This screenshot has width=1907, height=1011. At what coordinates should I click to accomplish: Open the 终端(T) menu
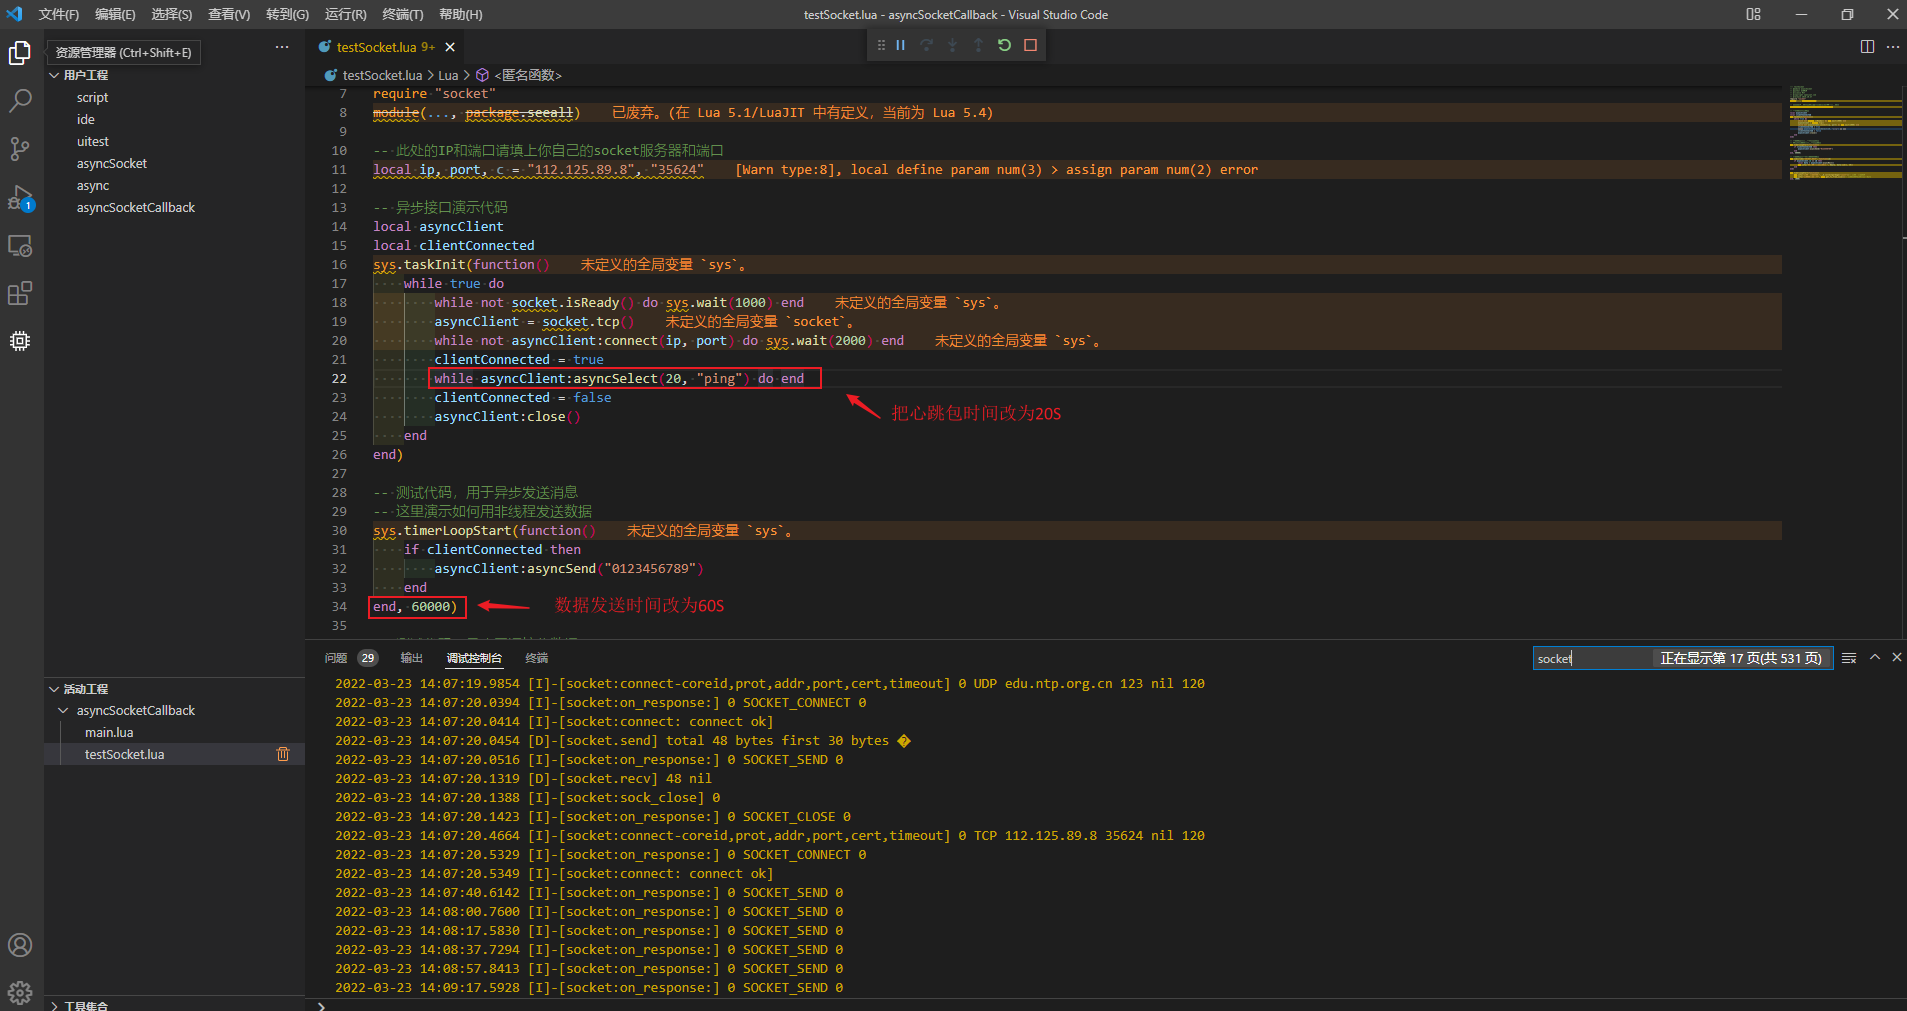pos(402,15)
